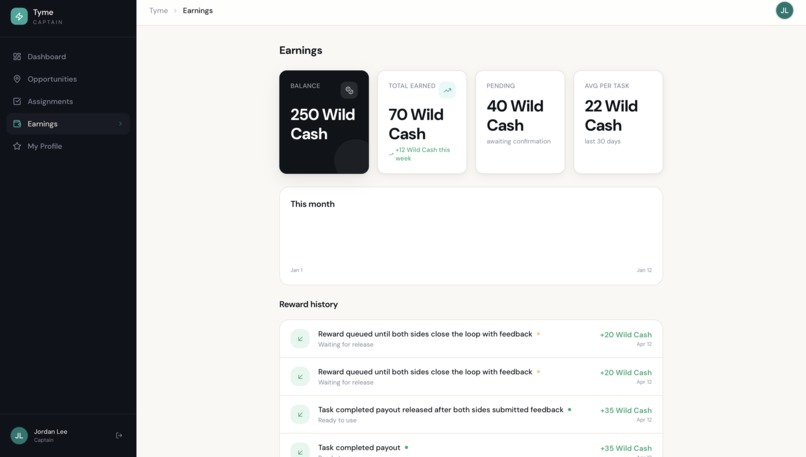
Task: Click the My Profile star icon
Action: [x=17, y=146]
